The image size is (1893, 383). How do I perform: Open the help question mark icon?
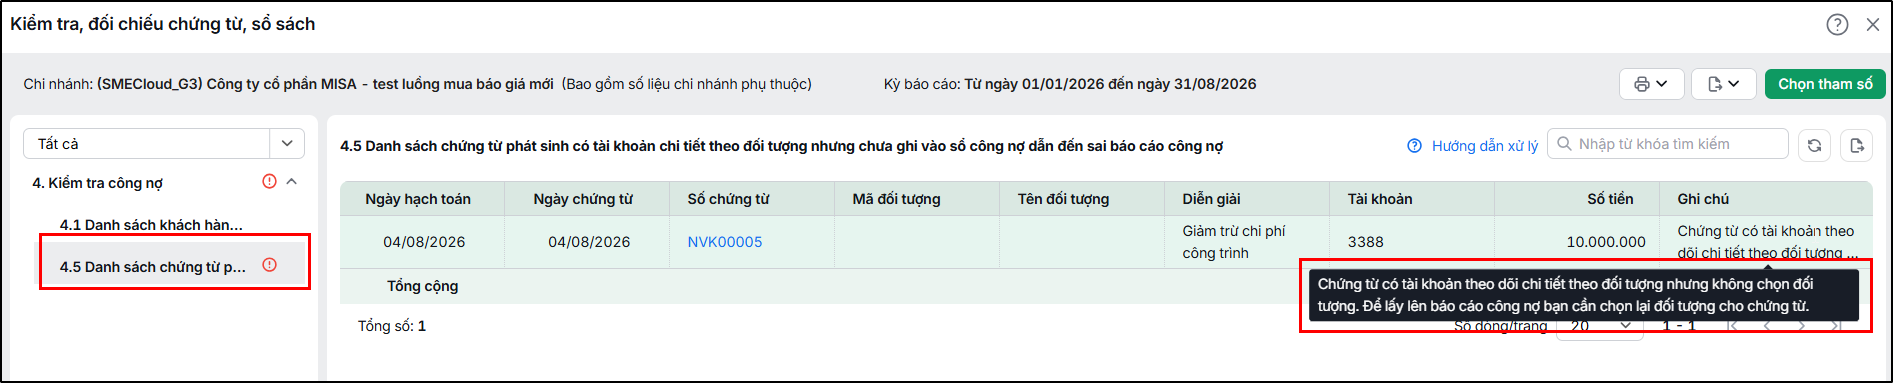tap(1837, 25)
